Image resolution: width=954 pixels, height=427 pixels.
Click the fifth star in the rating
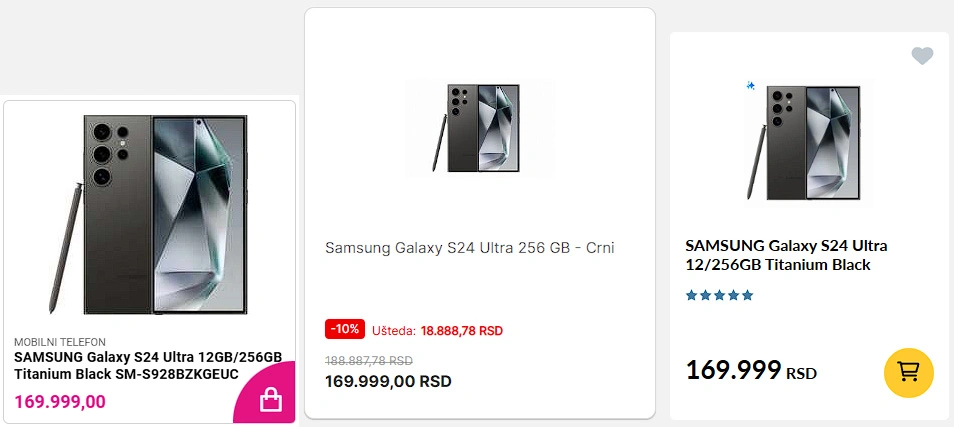[747, 296]
